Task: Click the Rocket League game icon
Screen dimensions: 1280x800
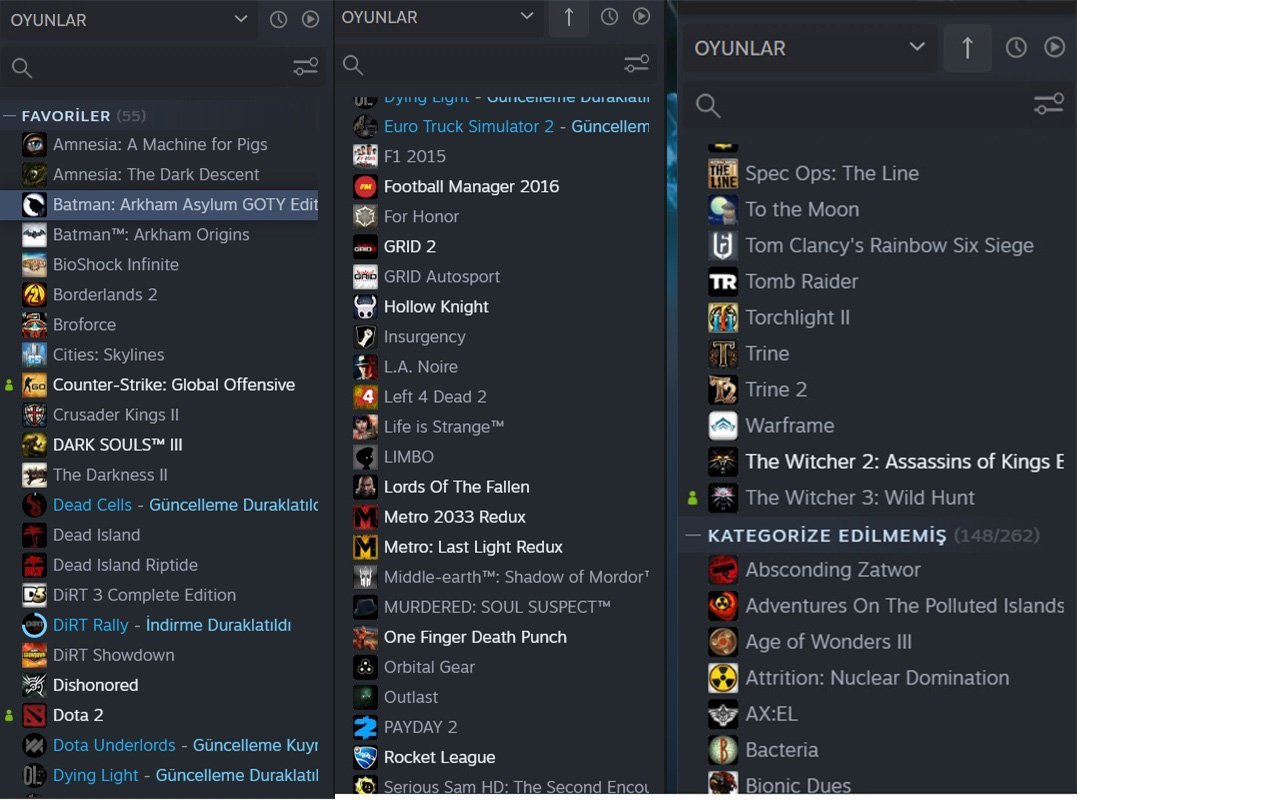Action: [x=365, y=757]
